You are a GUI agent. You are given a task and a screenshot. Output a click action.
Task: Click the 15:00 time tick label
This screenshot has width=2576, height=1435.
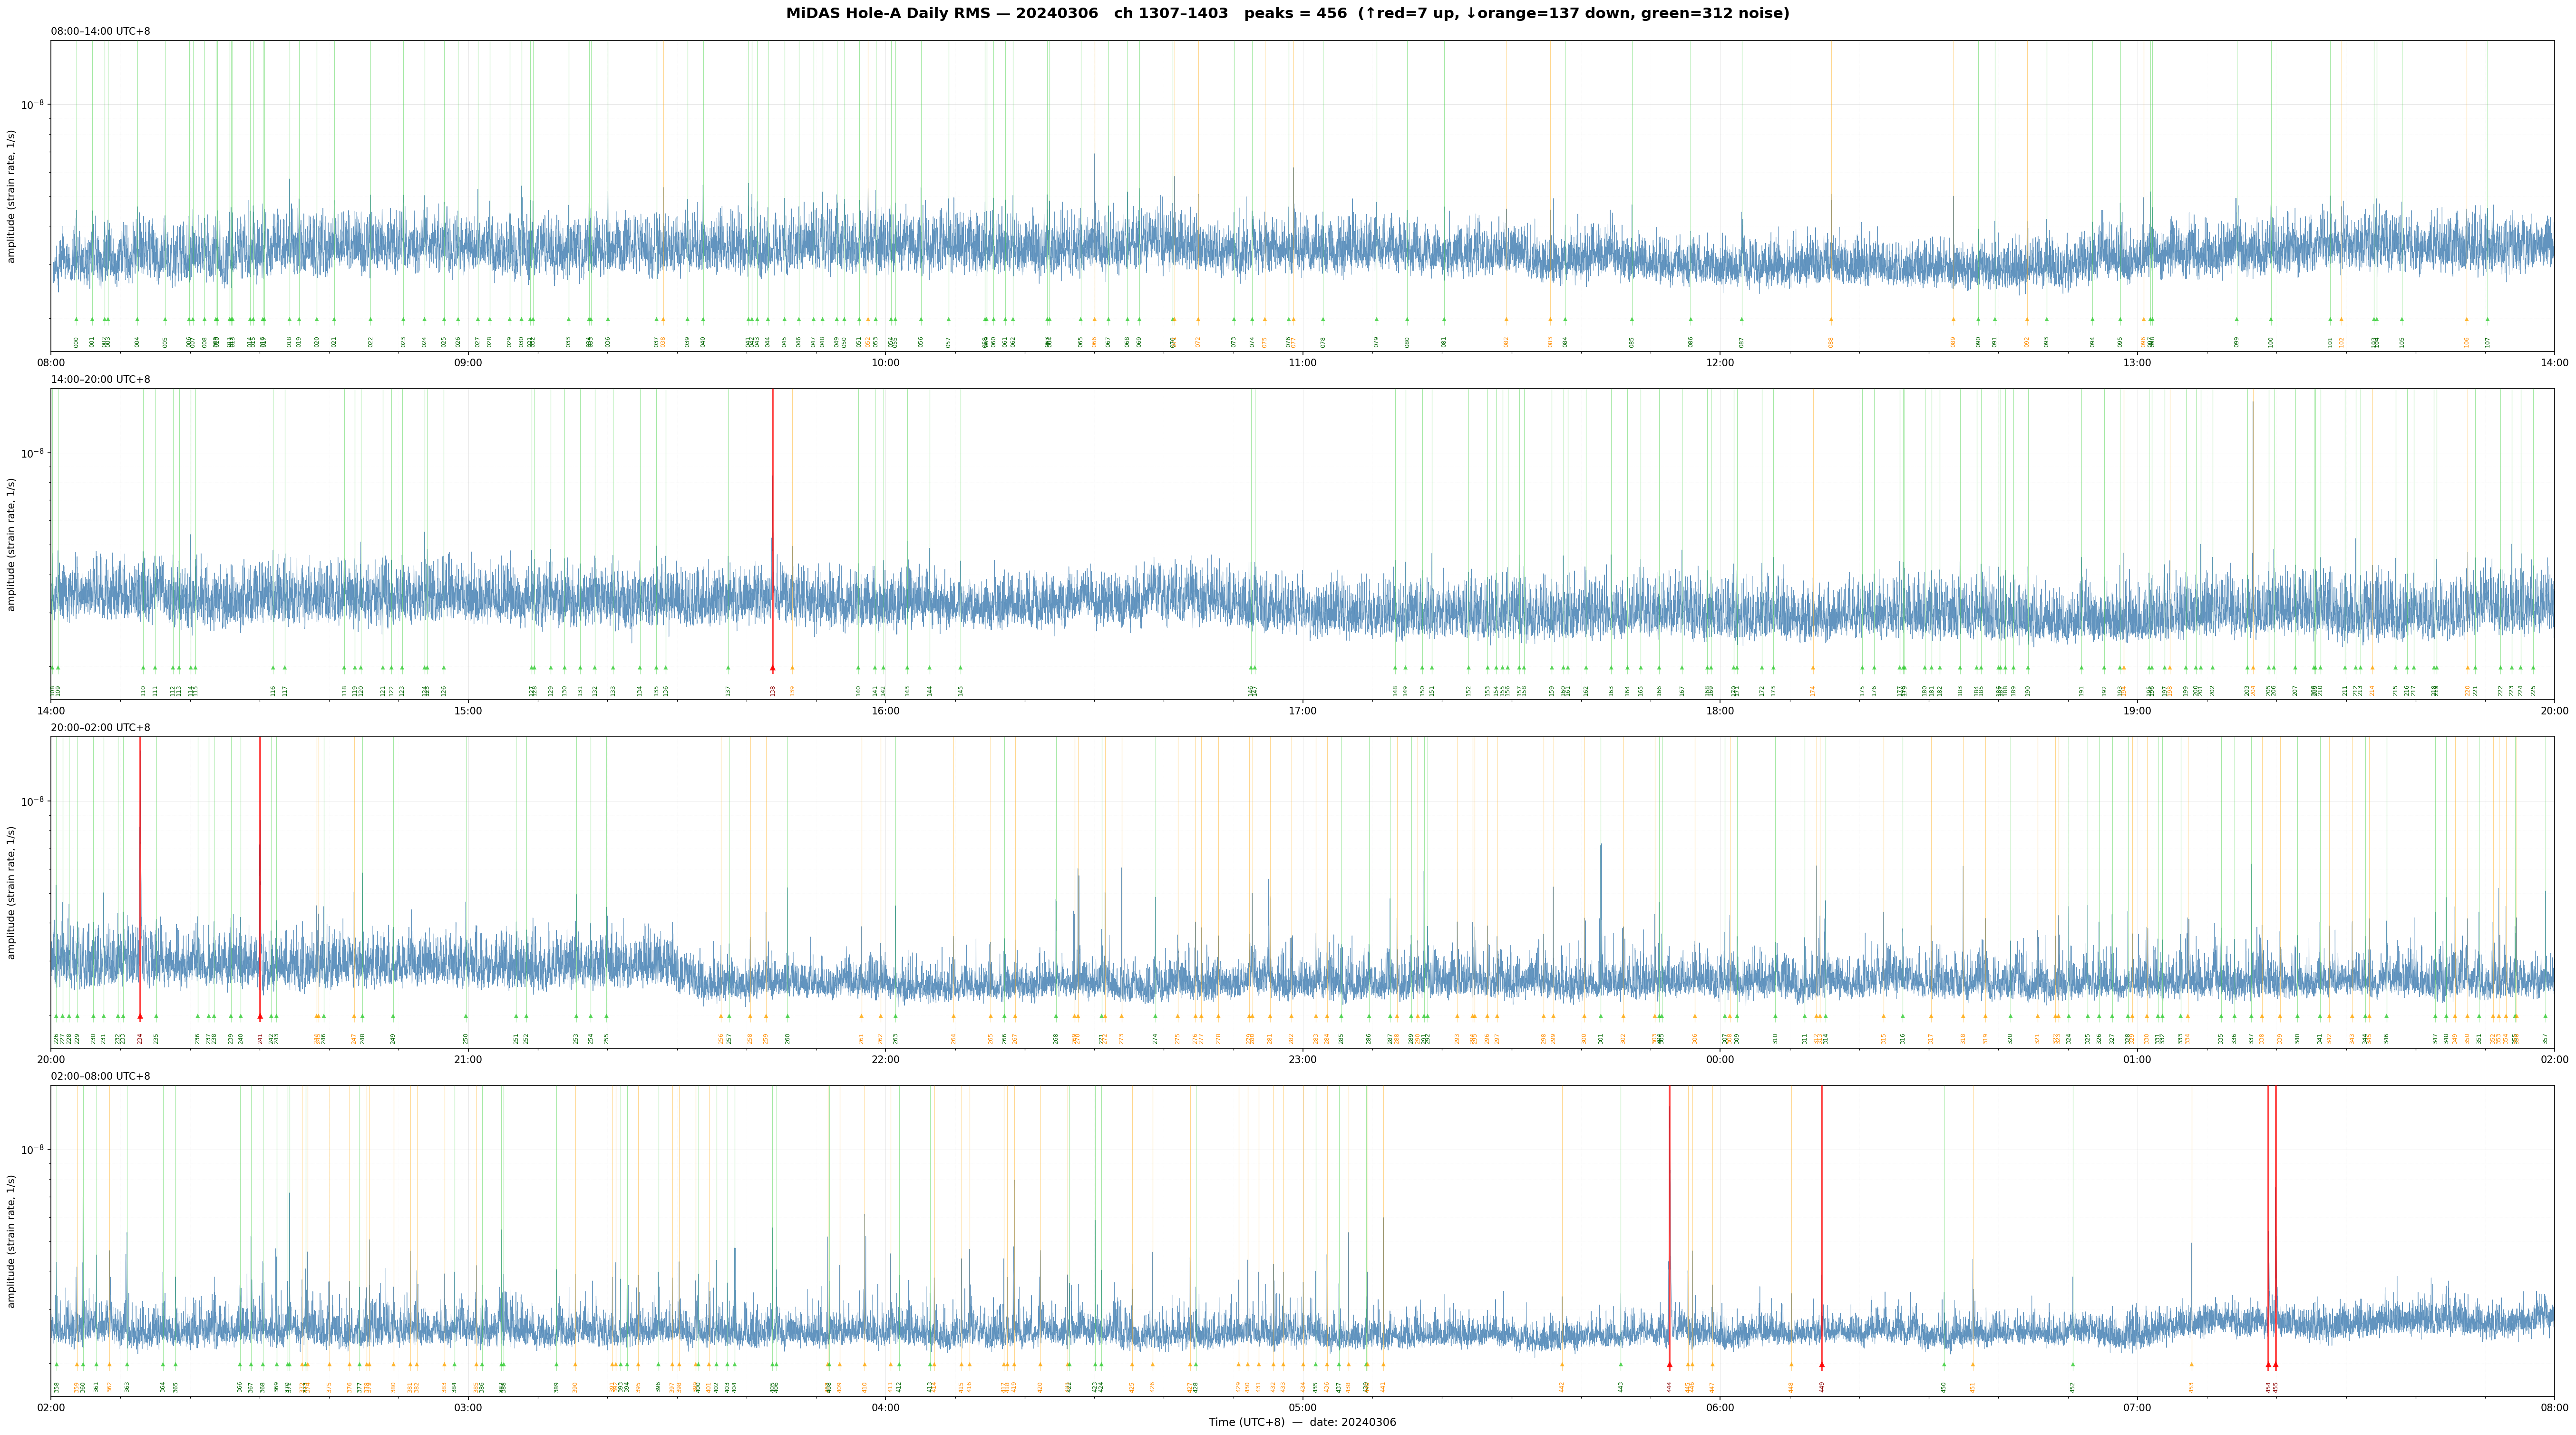click(x=468, y=711)
